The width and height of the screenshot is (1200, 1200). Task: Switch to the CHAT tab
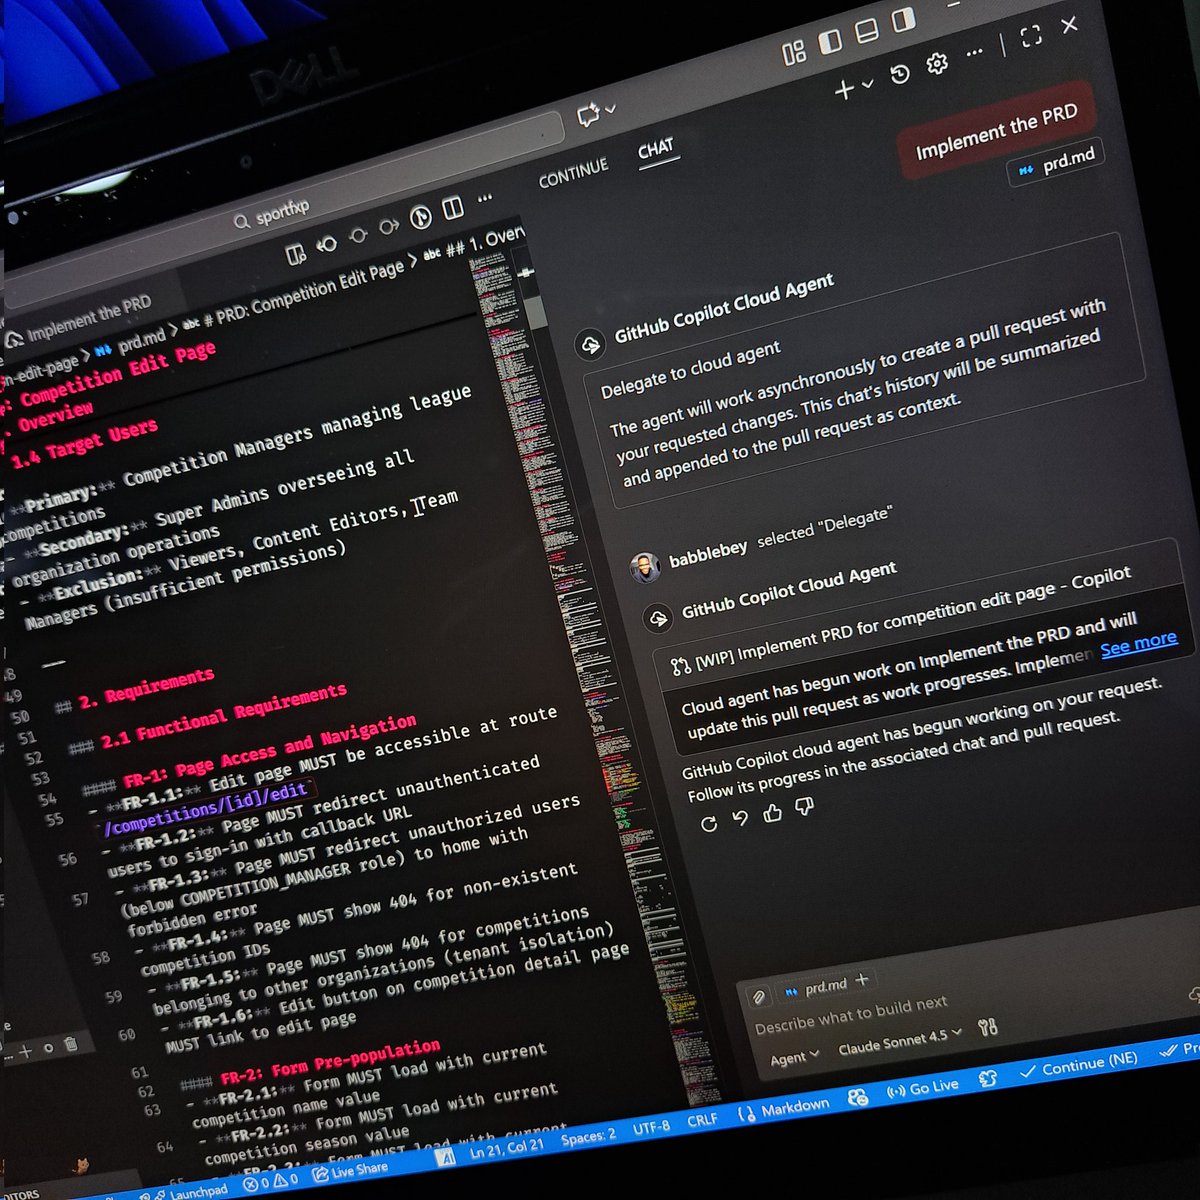pyautogui.click(x=656, y=150)
